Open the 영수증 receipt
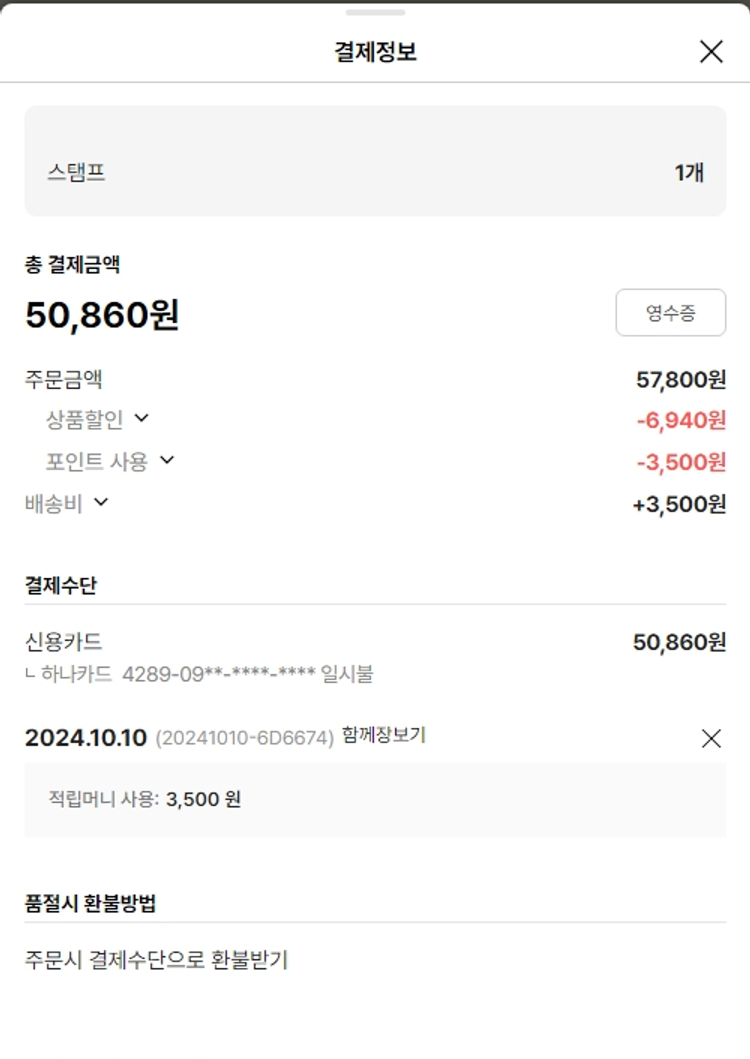750x1059 pixels. [x=670, y=313]
